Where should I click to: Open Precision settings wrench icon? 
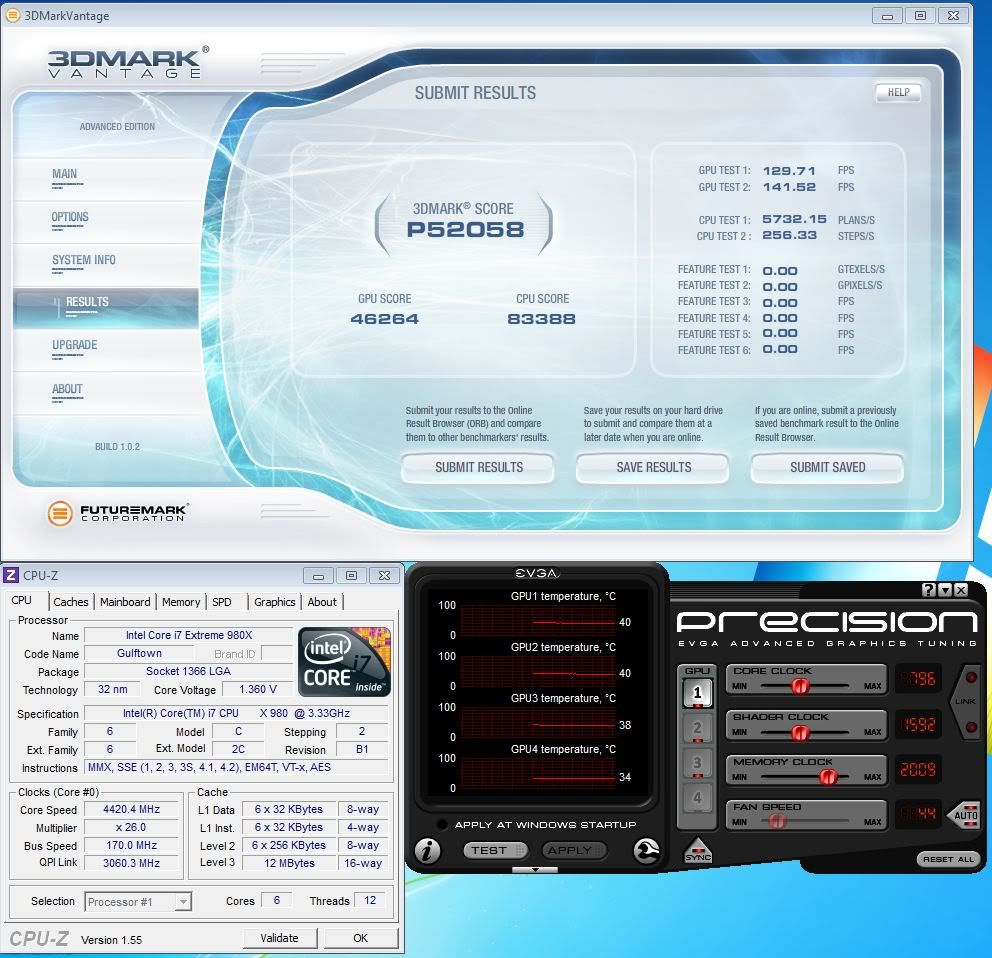647,851
